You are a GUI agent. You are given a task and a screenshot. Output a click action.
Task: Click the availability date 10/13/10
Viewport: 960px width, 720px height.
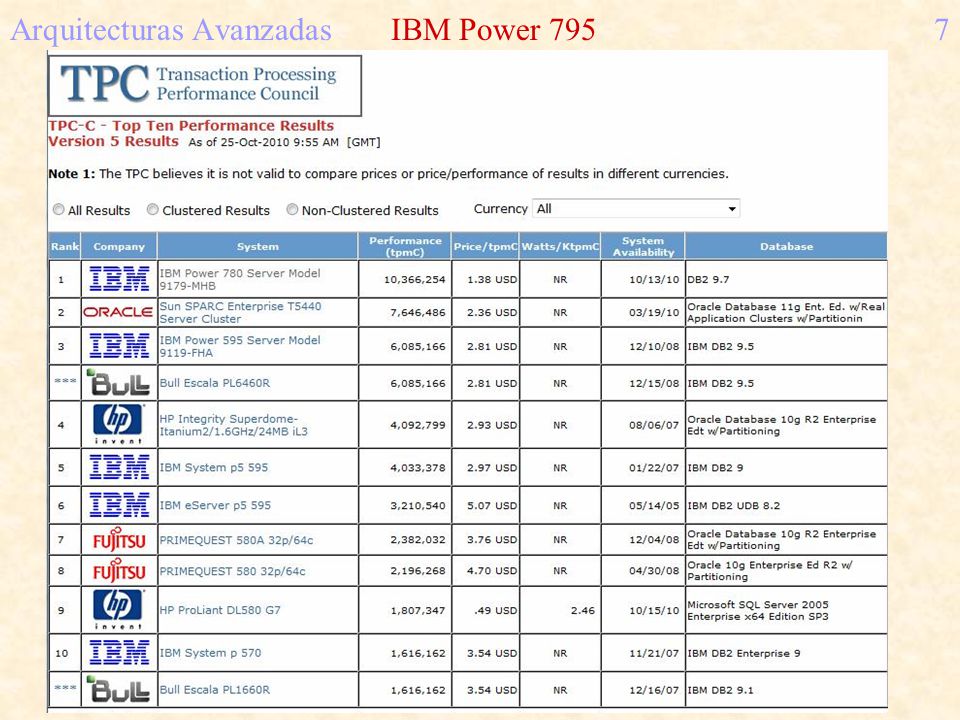coord(654,279)
